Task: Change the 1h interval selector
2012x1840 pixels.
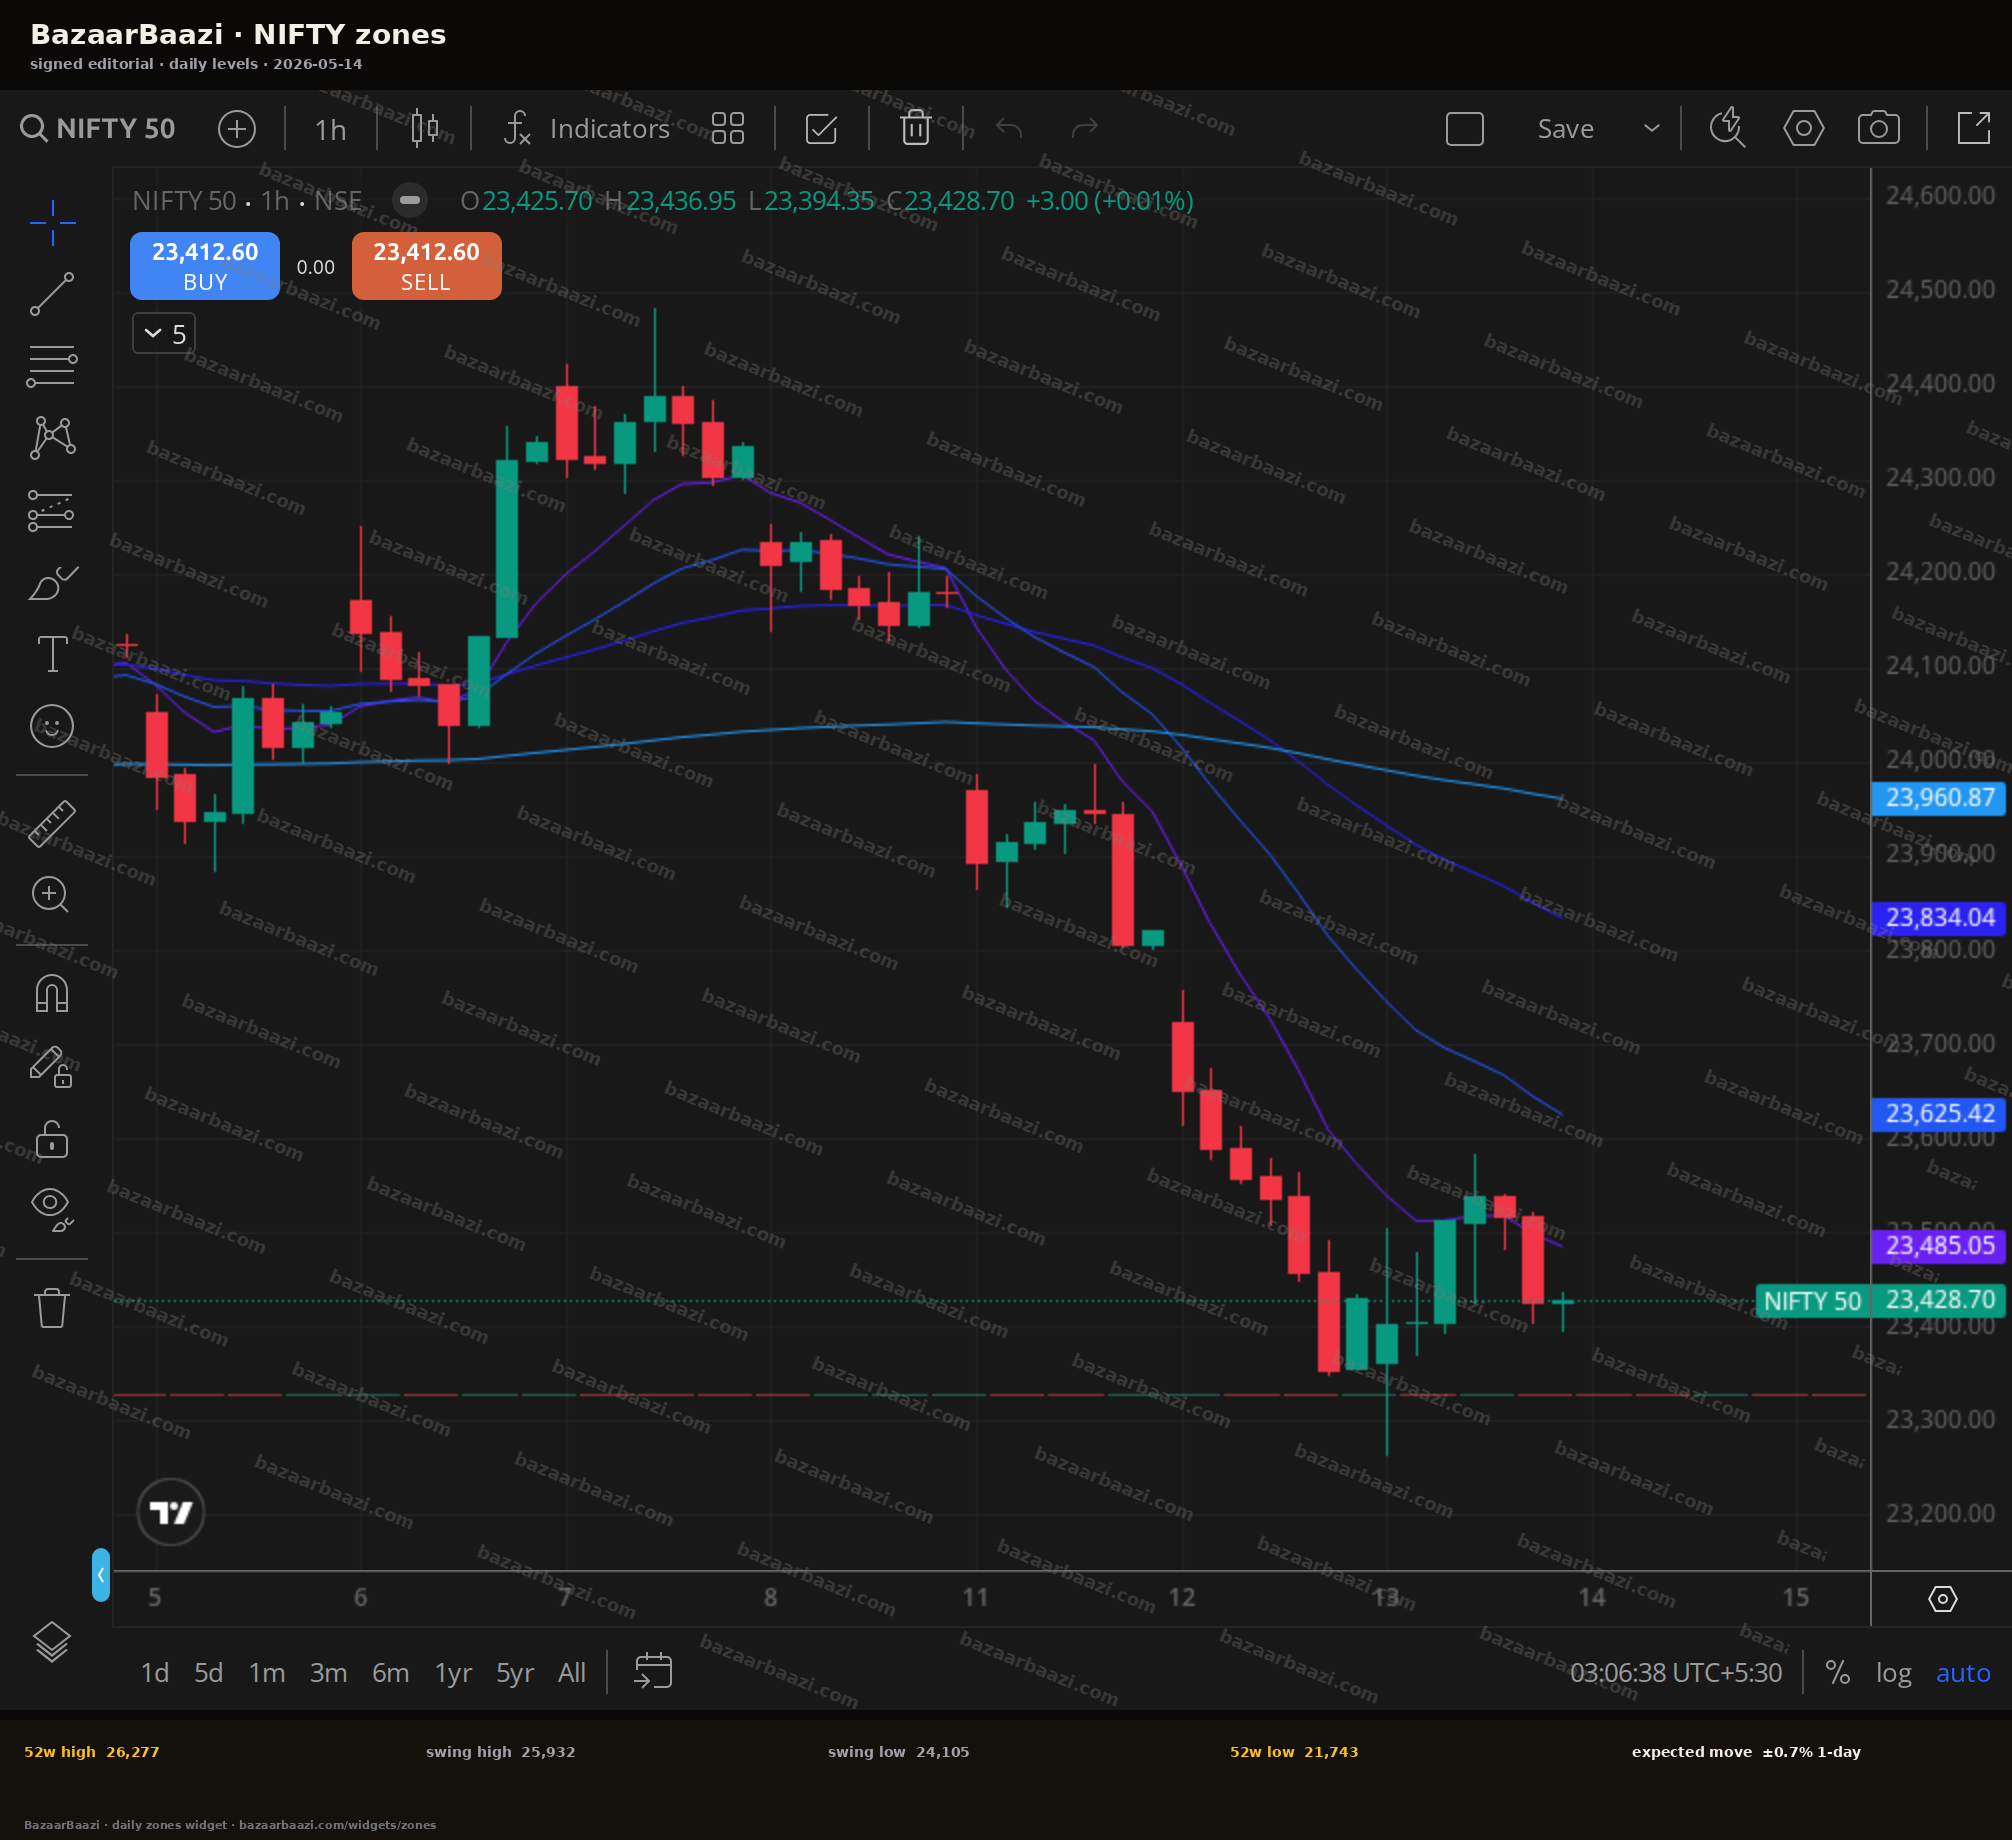Action: click(x=330, y=129)
